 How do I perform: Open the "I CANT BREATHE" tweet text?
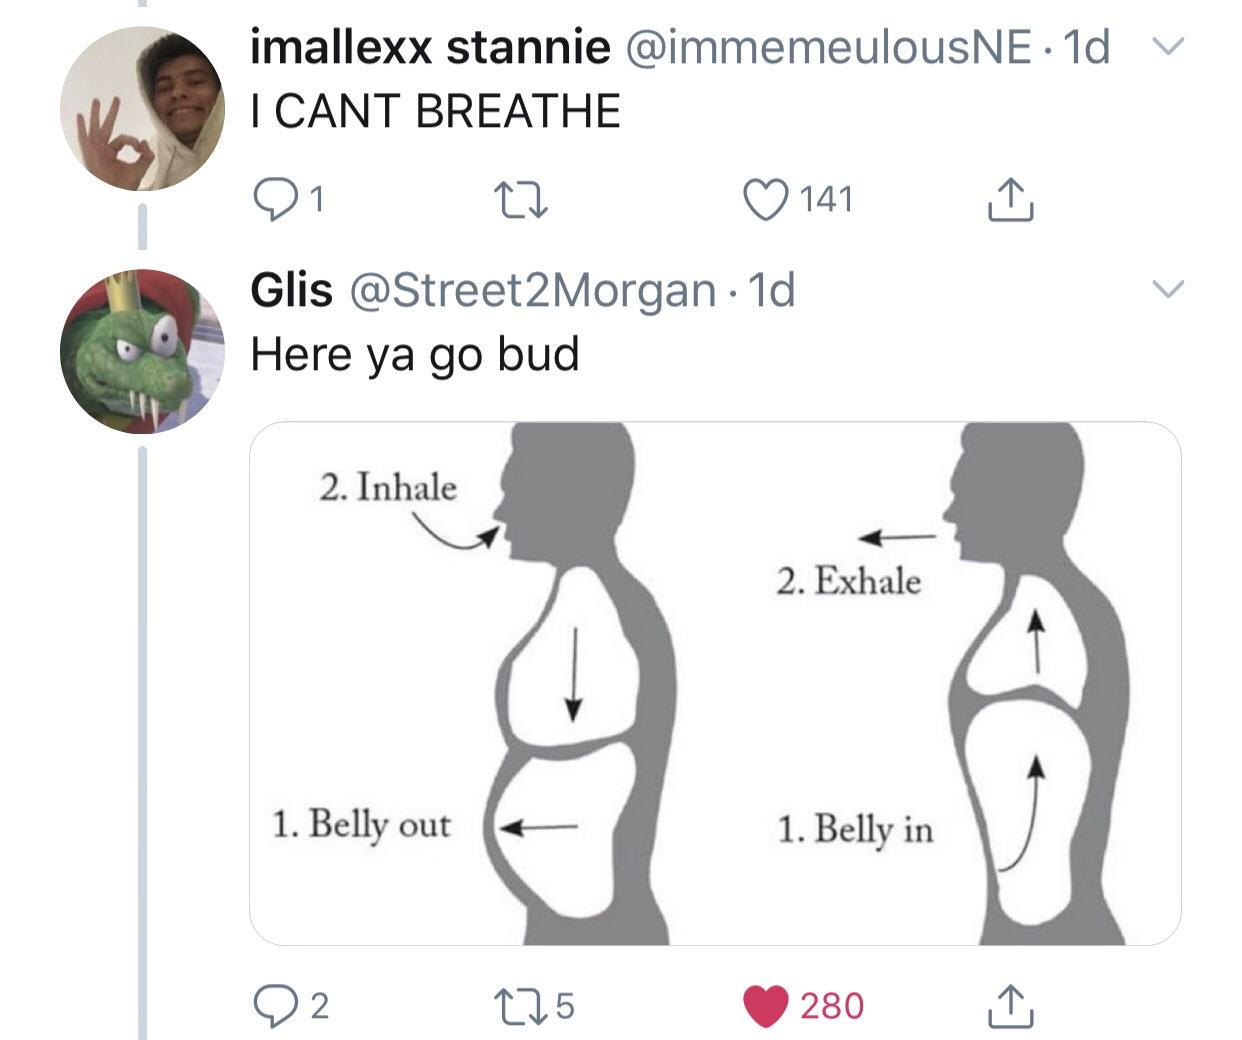click(435, 111)
